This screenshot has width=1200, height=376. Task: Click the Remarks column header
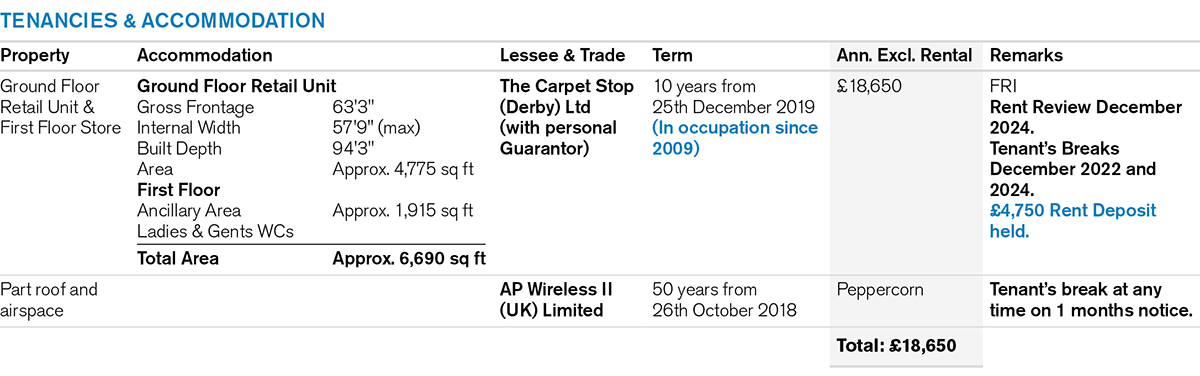[x=1026, y=56]
